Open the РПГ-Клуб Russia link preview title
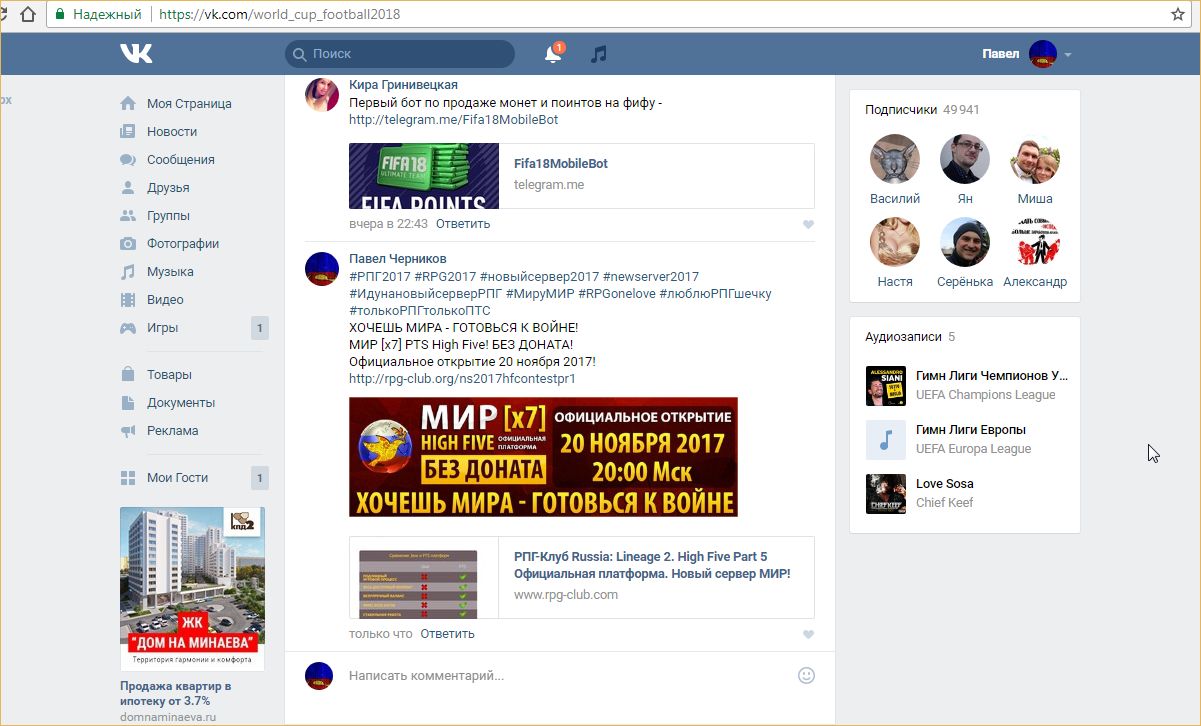Viewport: 1201px width, 726px height. [x=652, y=566]
